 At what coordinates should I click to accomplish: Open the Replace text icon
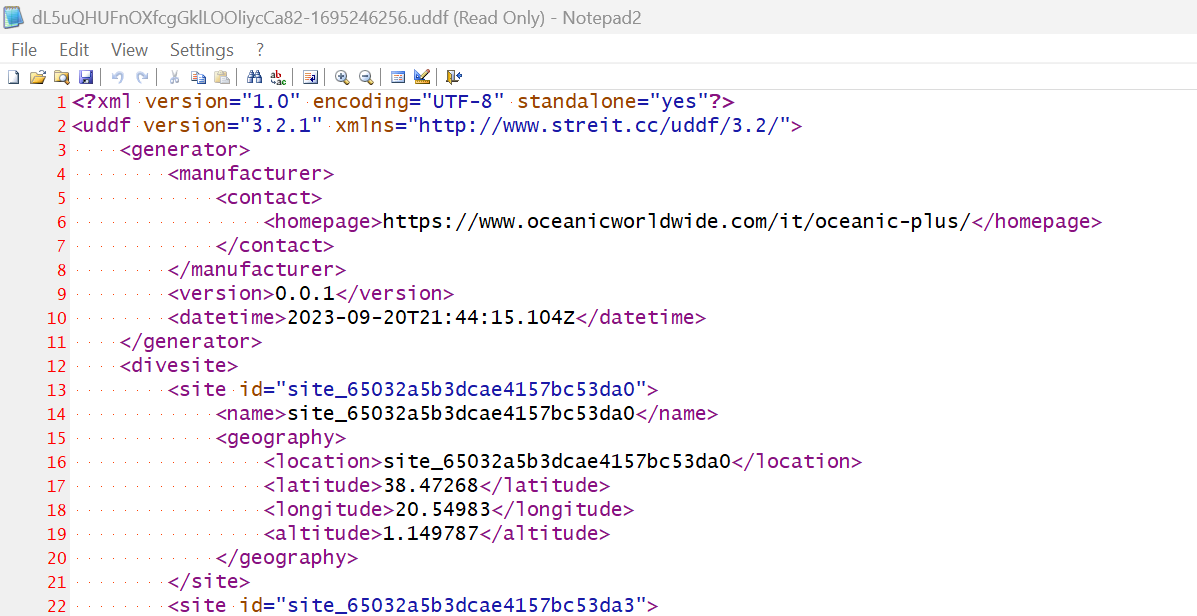(278, 77)
